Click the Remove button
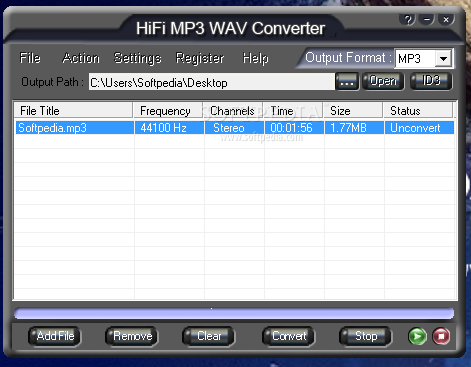Viewport: 471px width, 367px height. [132, 336]
